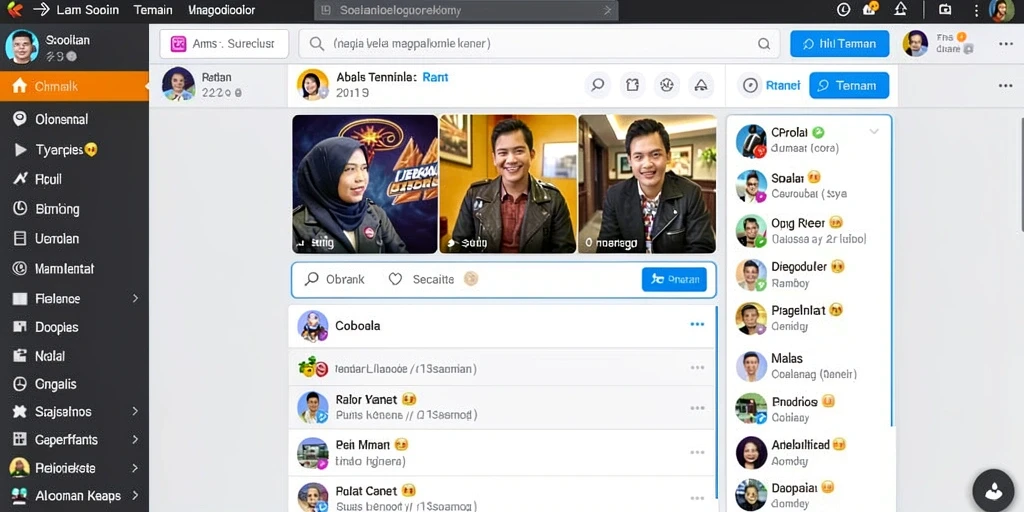This screenshot has height=512, width=1024.
Task: Click the Ams Surecfust button
Action: coord(224,44)
